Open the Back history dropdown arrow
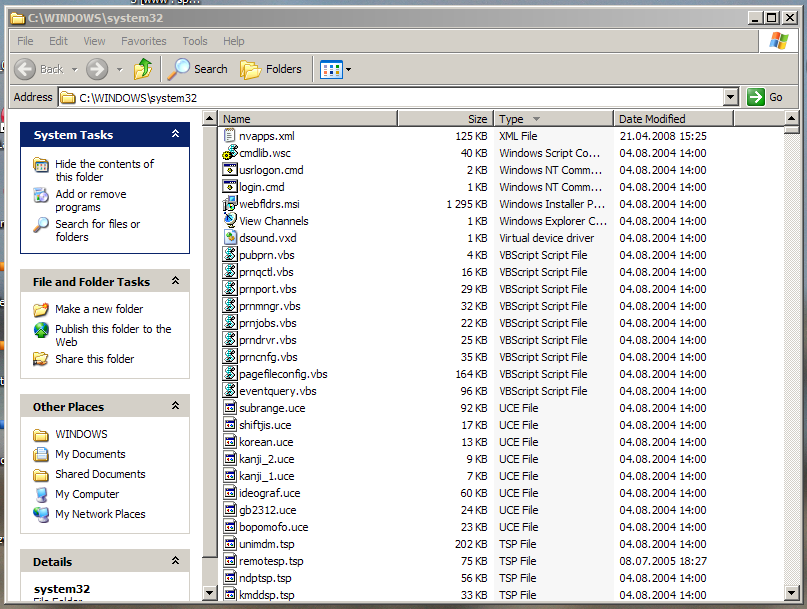Image resolution: width=807 pixels, height=609 pixels. pos(75,69)
